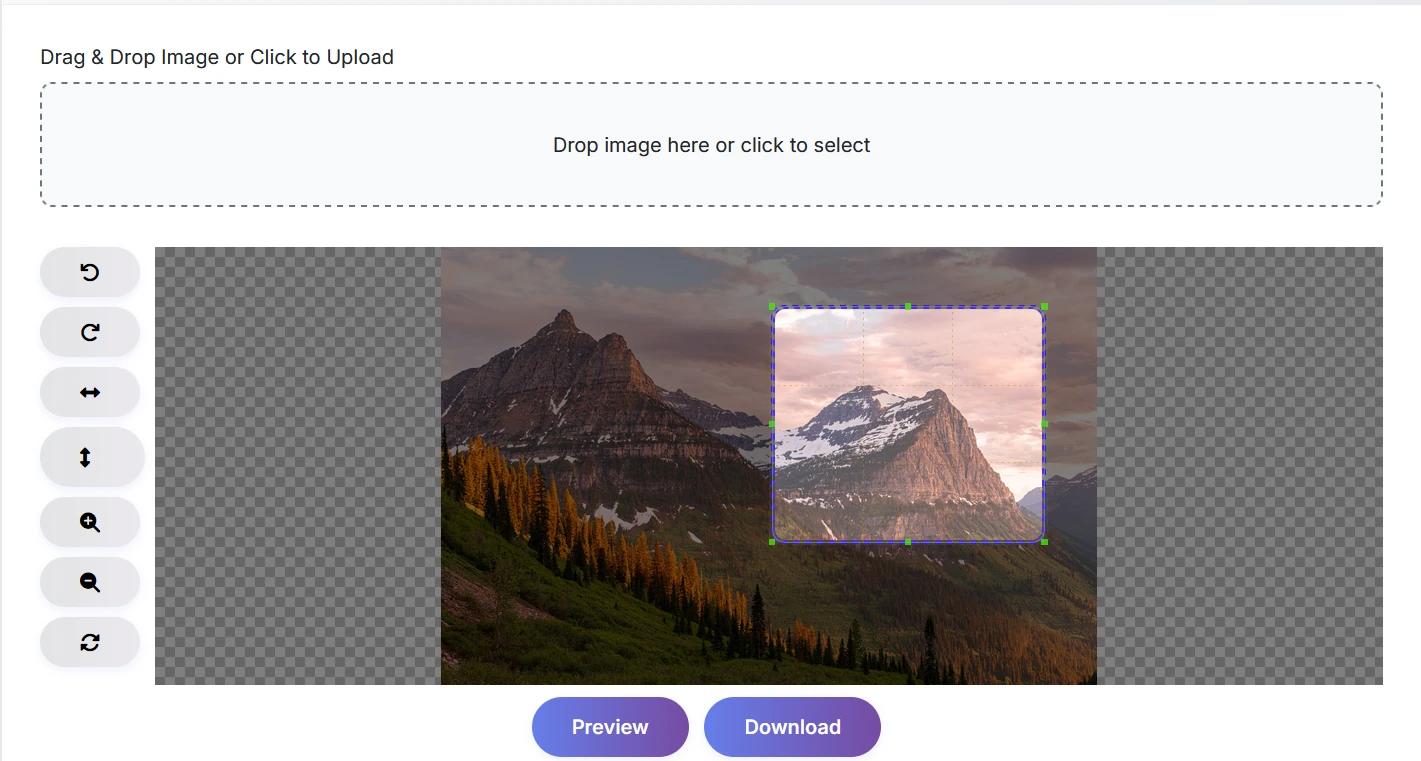
Task: Flip the image horizontally
Action: [x=89, y=391]
